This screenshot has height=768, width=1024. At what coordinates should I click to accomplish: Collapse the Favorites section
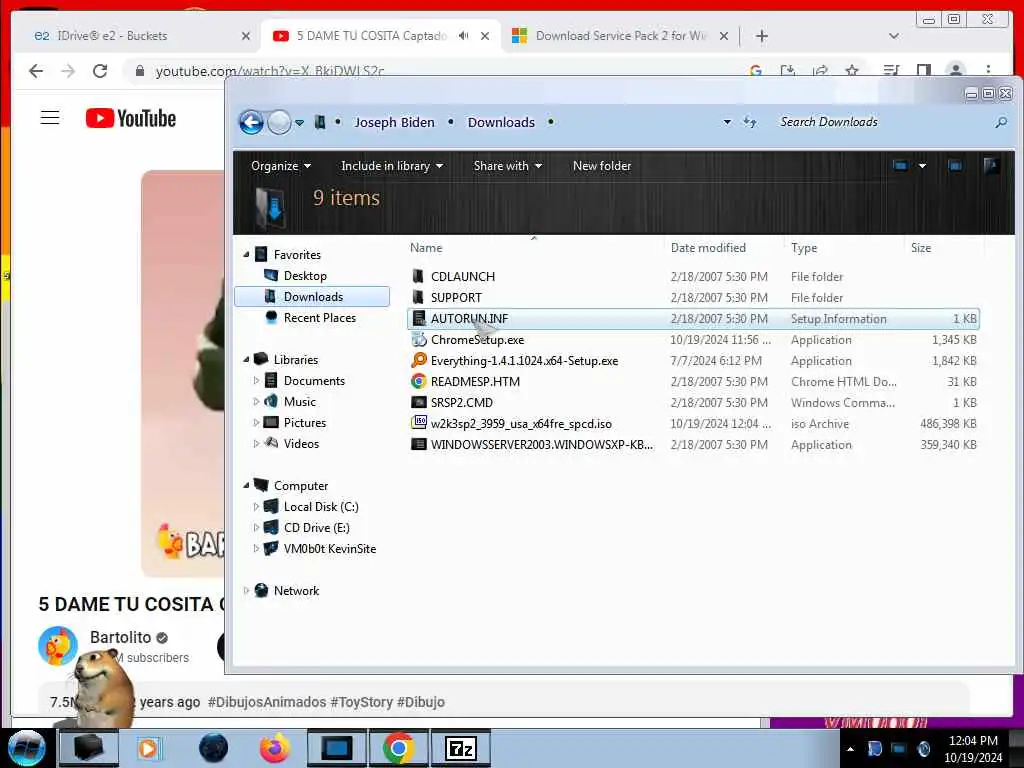click(246, 254)
